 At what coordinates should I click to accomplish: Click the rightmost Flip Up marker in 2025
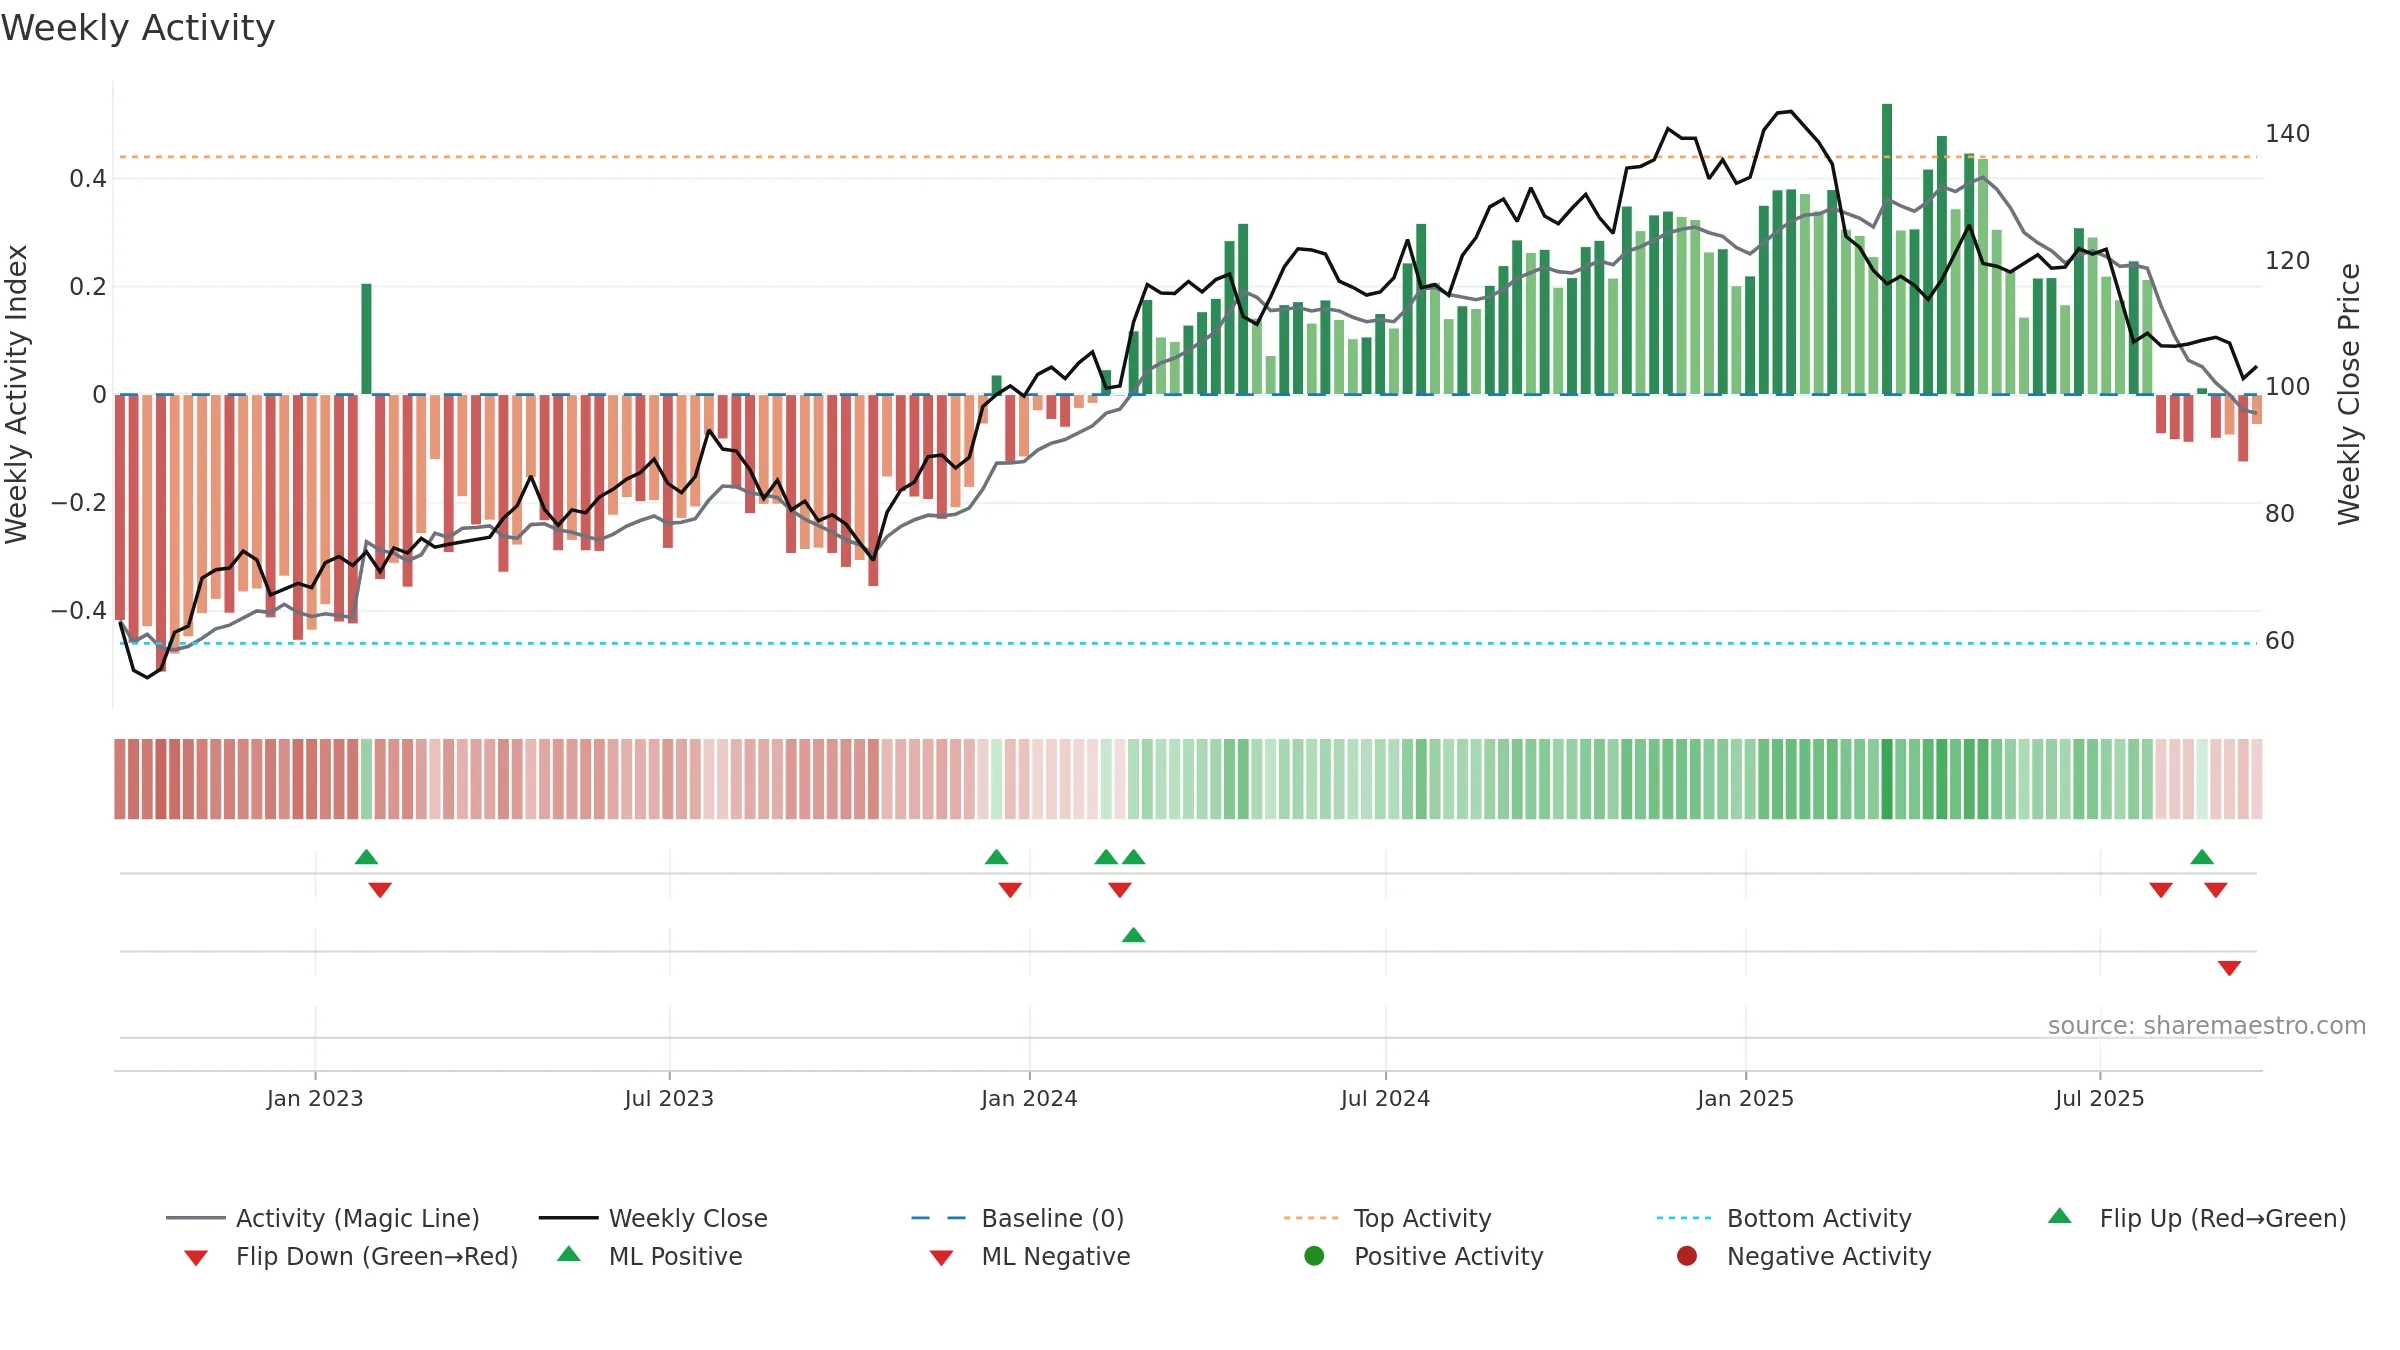click(2202, 857)
